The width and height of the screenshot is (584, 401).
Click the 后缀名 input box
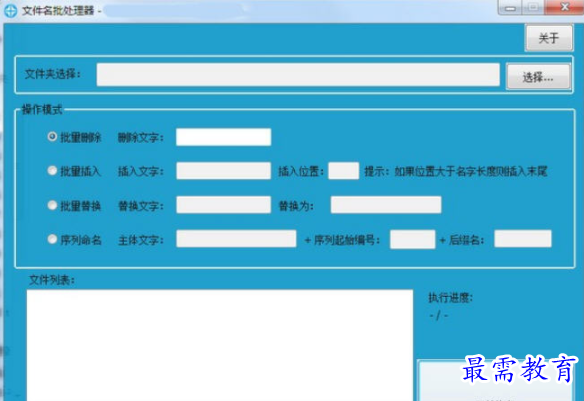pos(523,239)
